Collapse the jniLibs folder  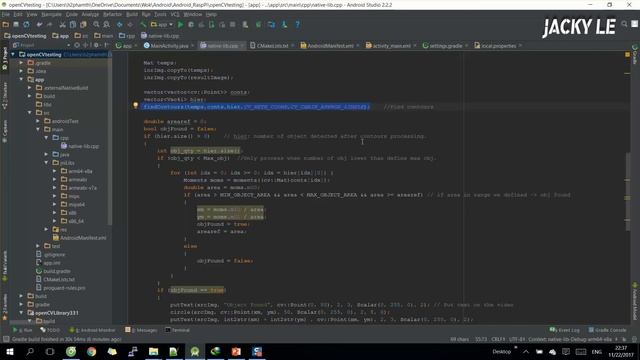tap(47, 162)
